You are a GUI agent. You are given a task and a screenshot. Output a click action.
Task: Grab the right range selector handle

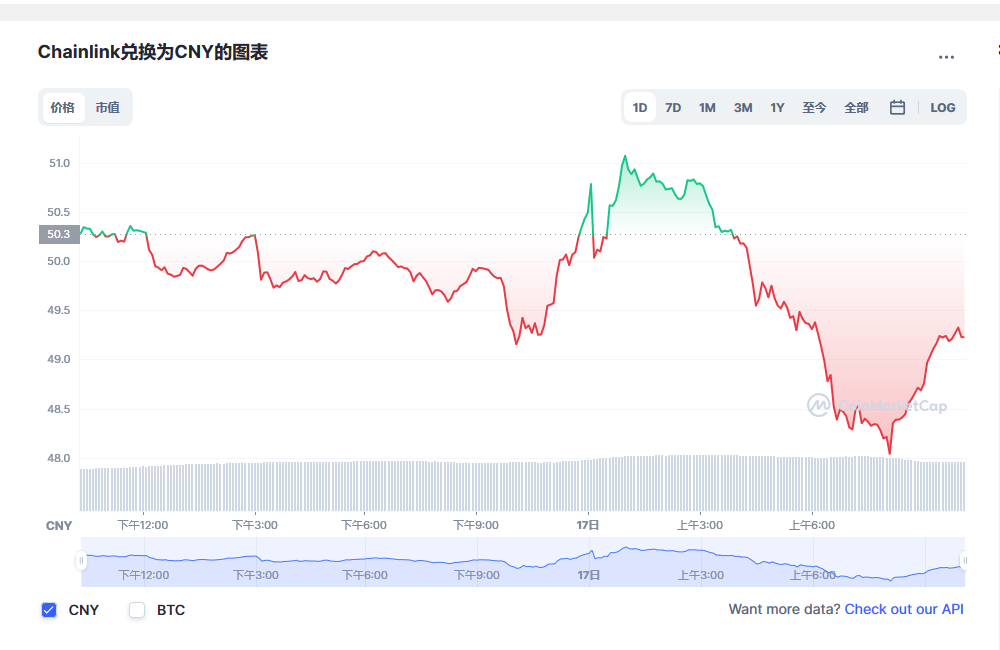[x=964, y=561]
